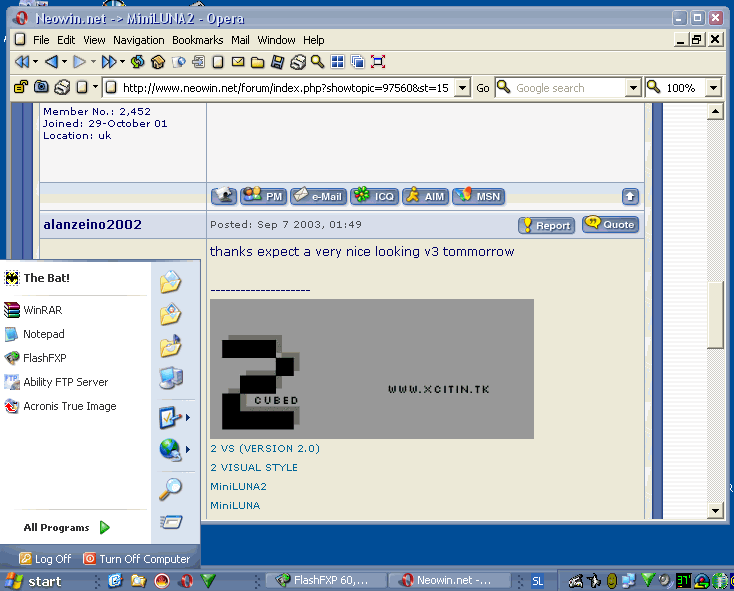Click the MSN contact button
734x591 pixels.
point(478,196)
